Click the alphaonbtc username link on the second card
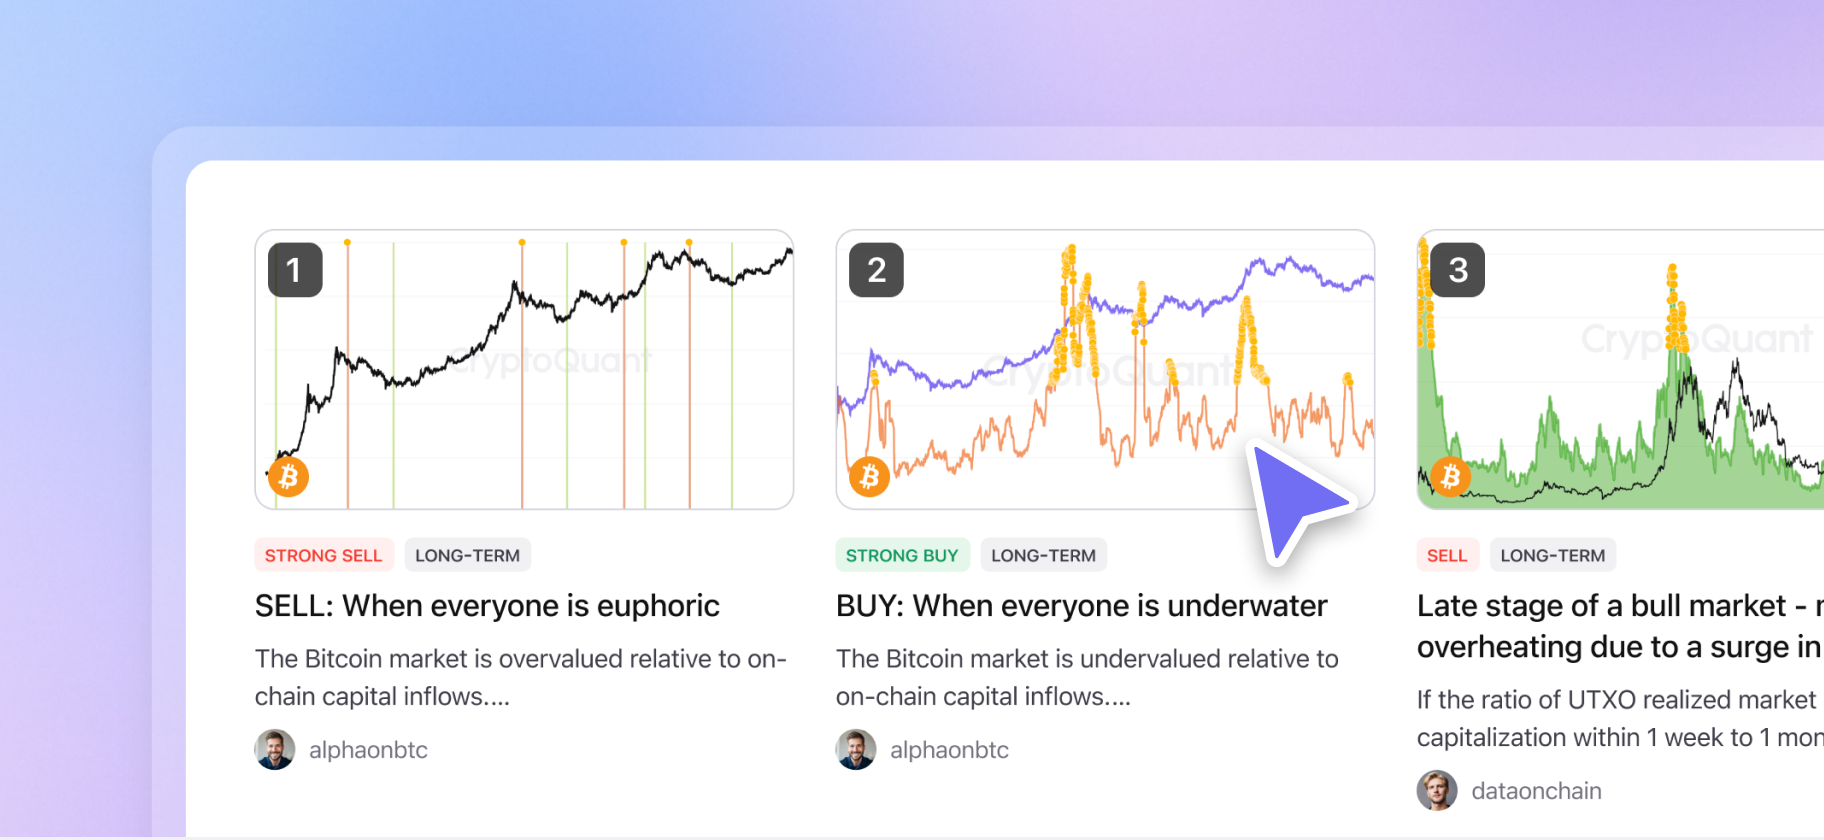 click(x=948, y=749)
